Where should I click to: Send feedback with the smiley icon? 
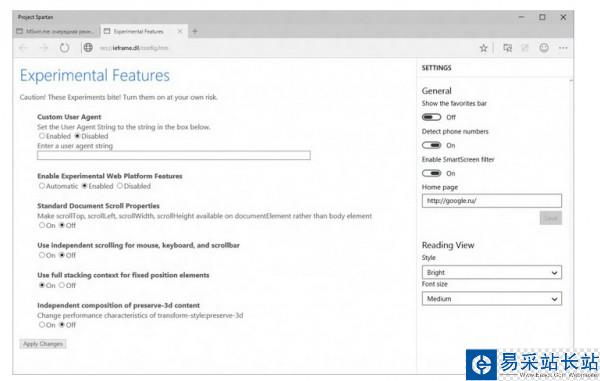point(544,48)
